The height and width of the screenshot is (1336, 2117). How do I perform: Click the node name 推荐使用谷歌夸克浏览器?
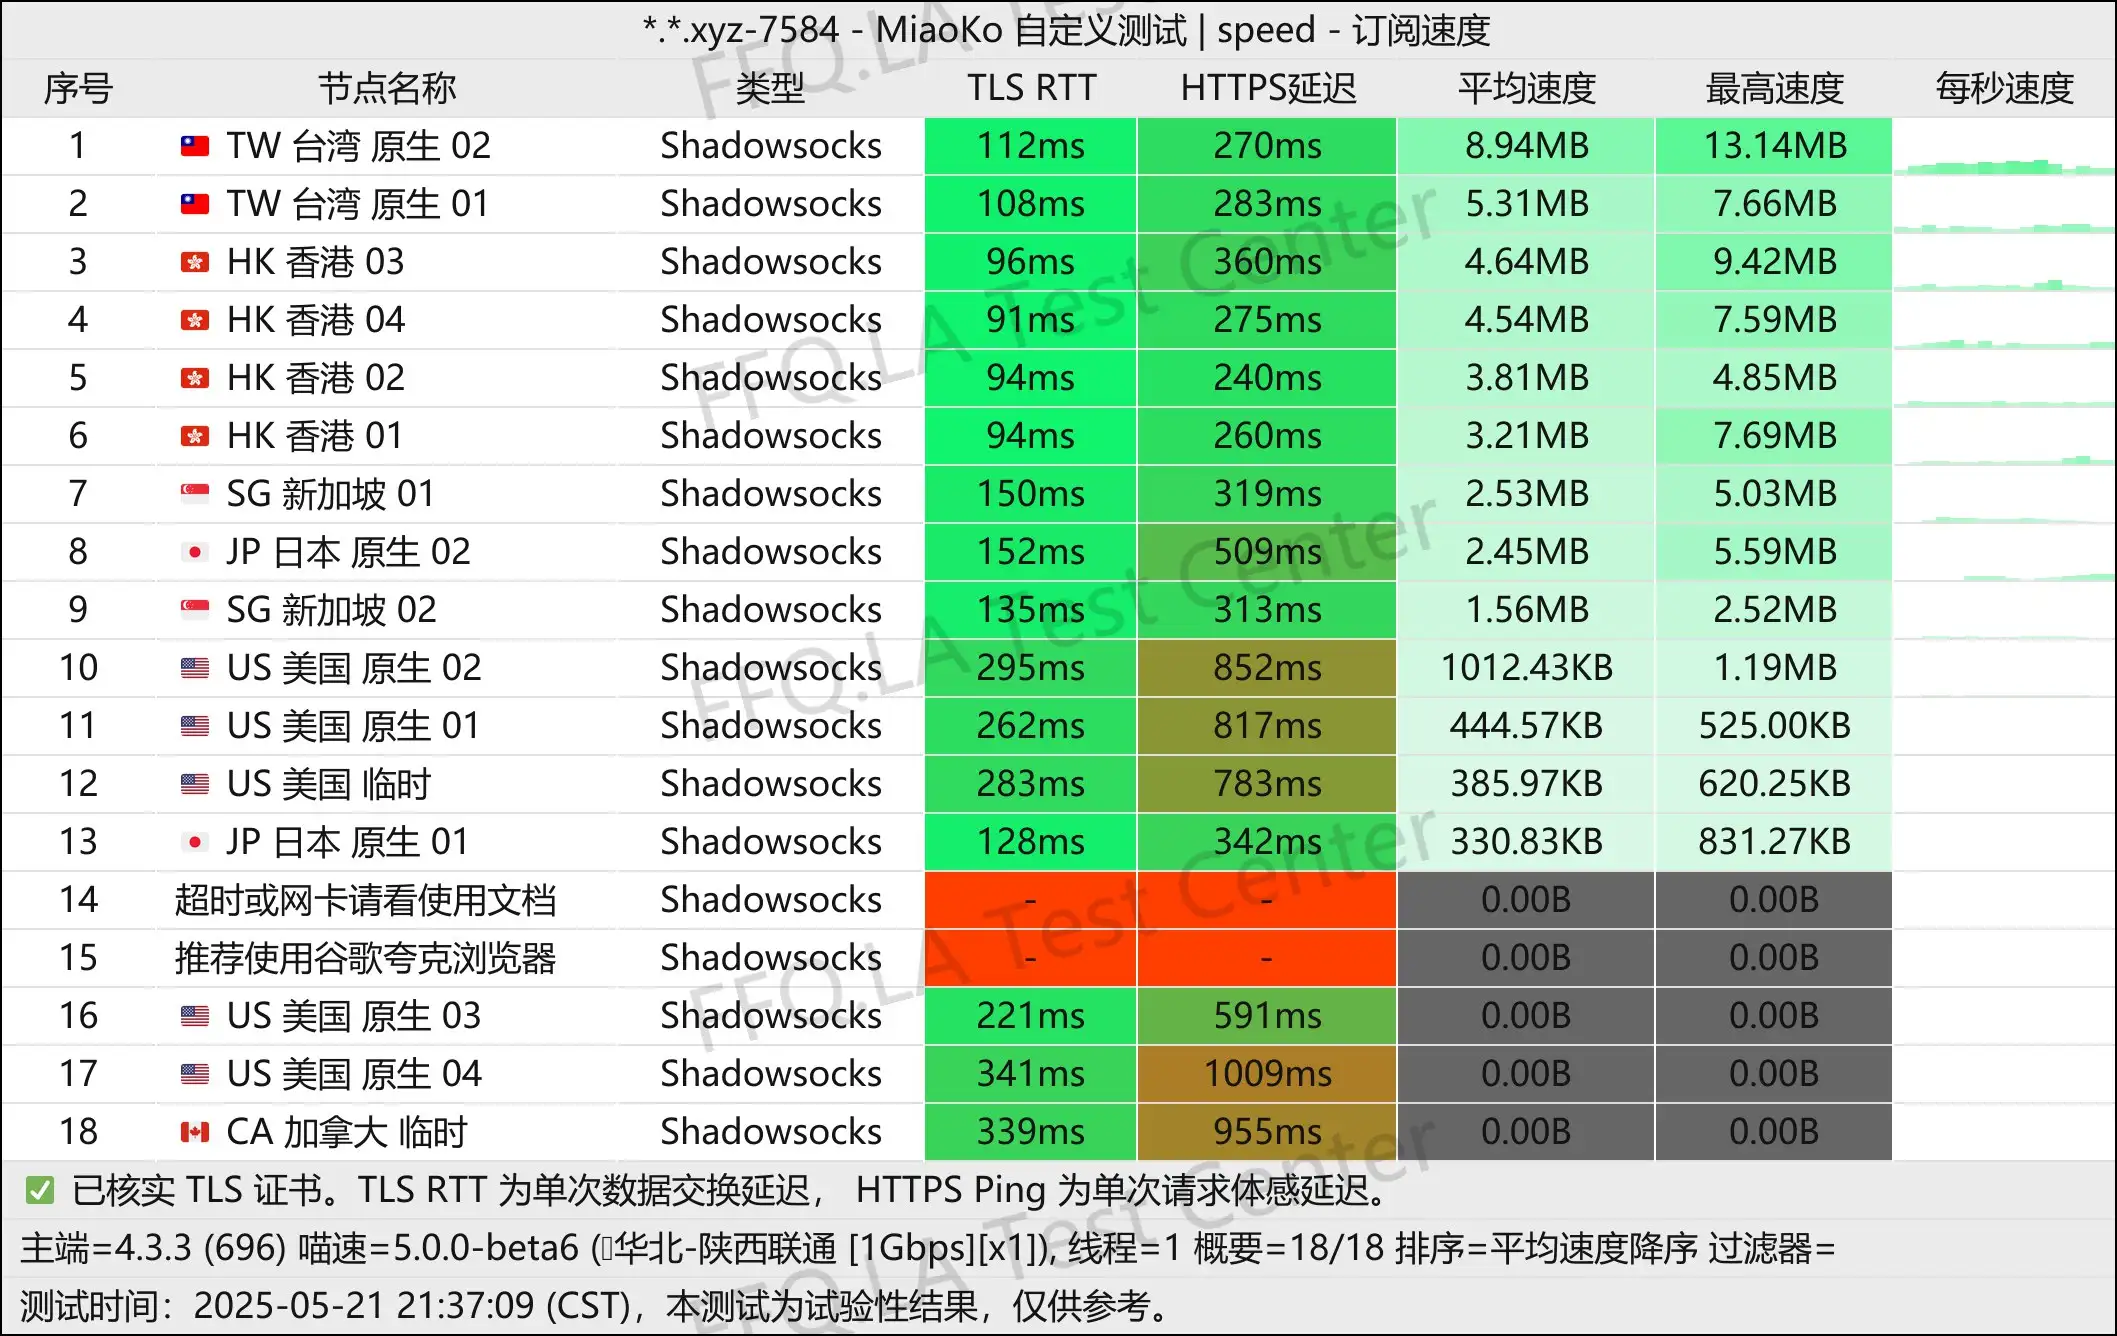pyautogui.click(x=365, y=958)
